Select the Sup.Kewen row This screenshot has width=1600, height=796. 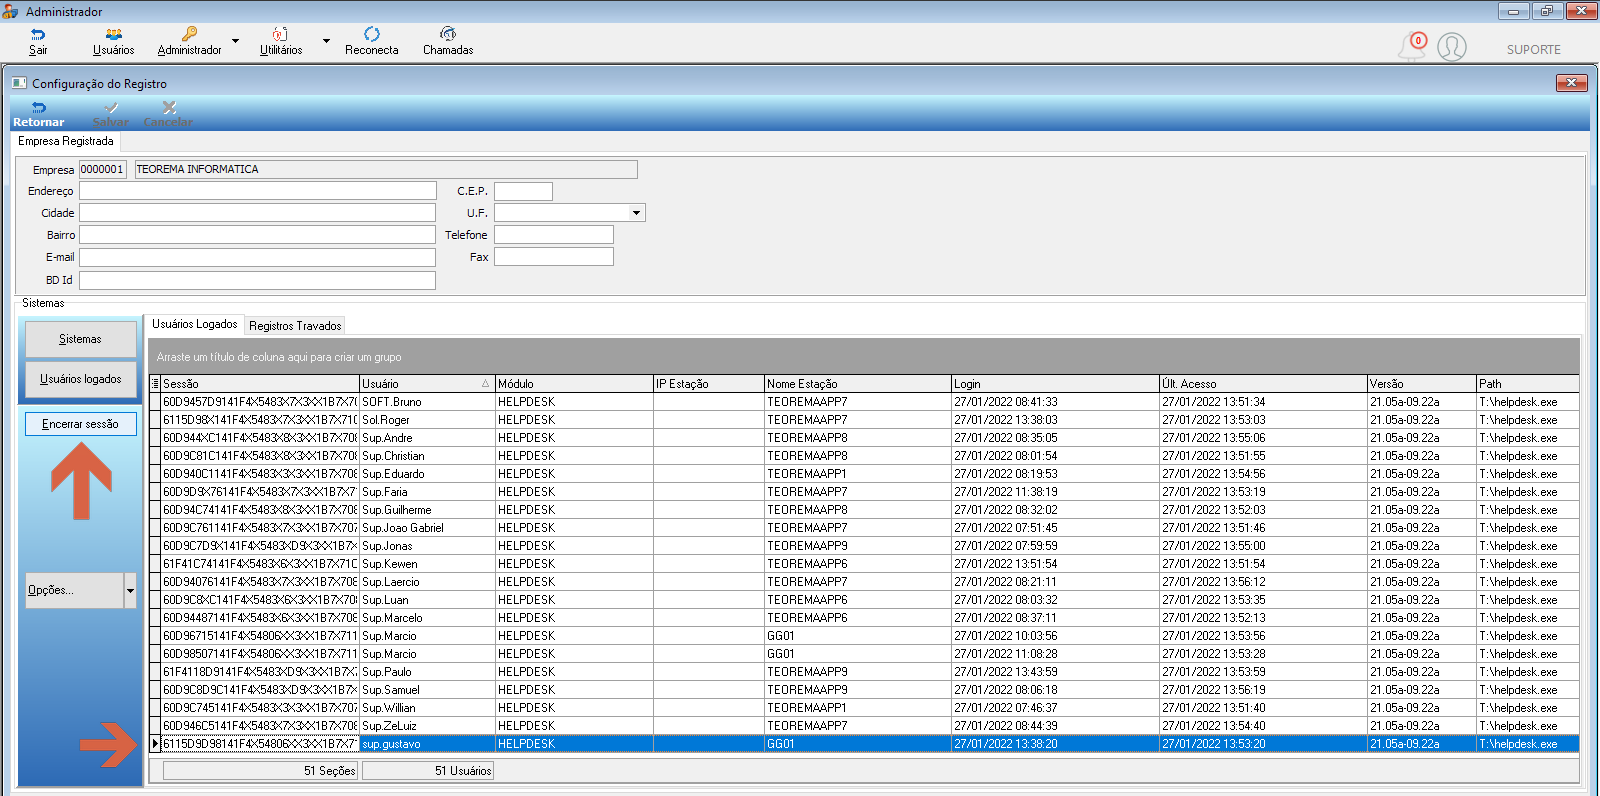tap(865, 564)
